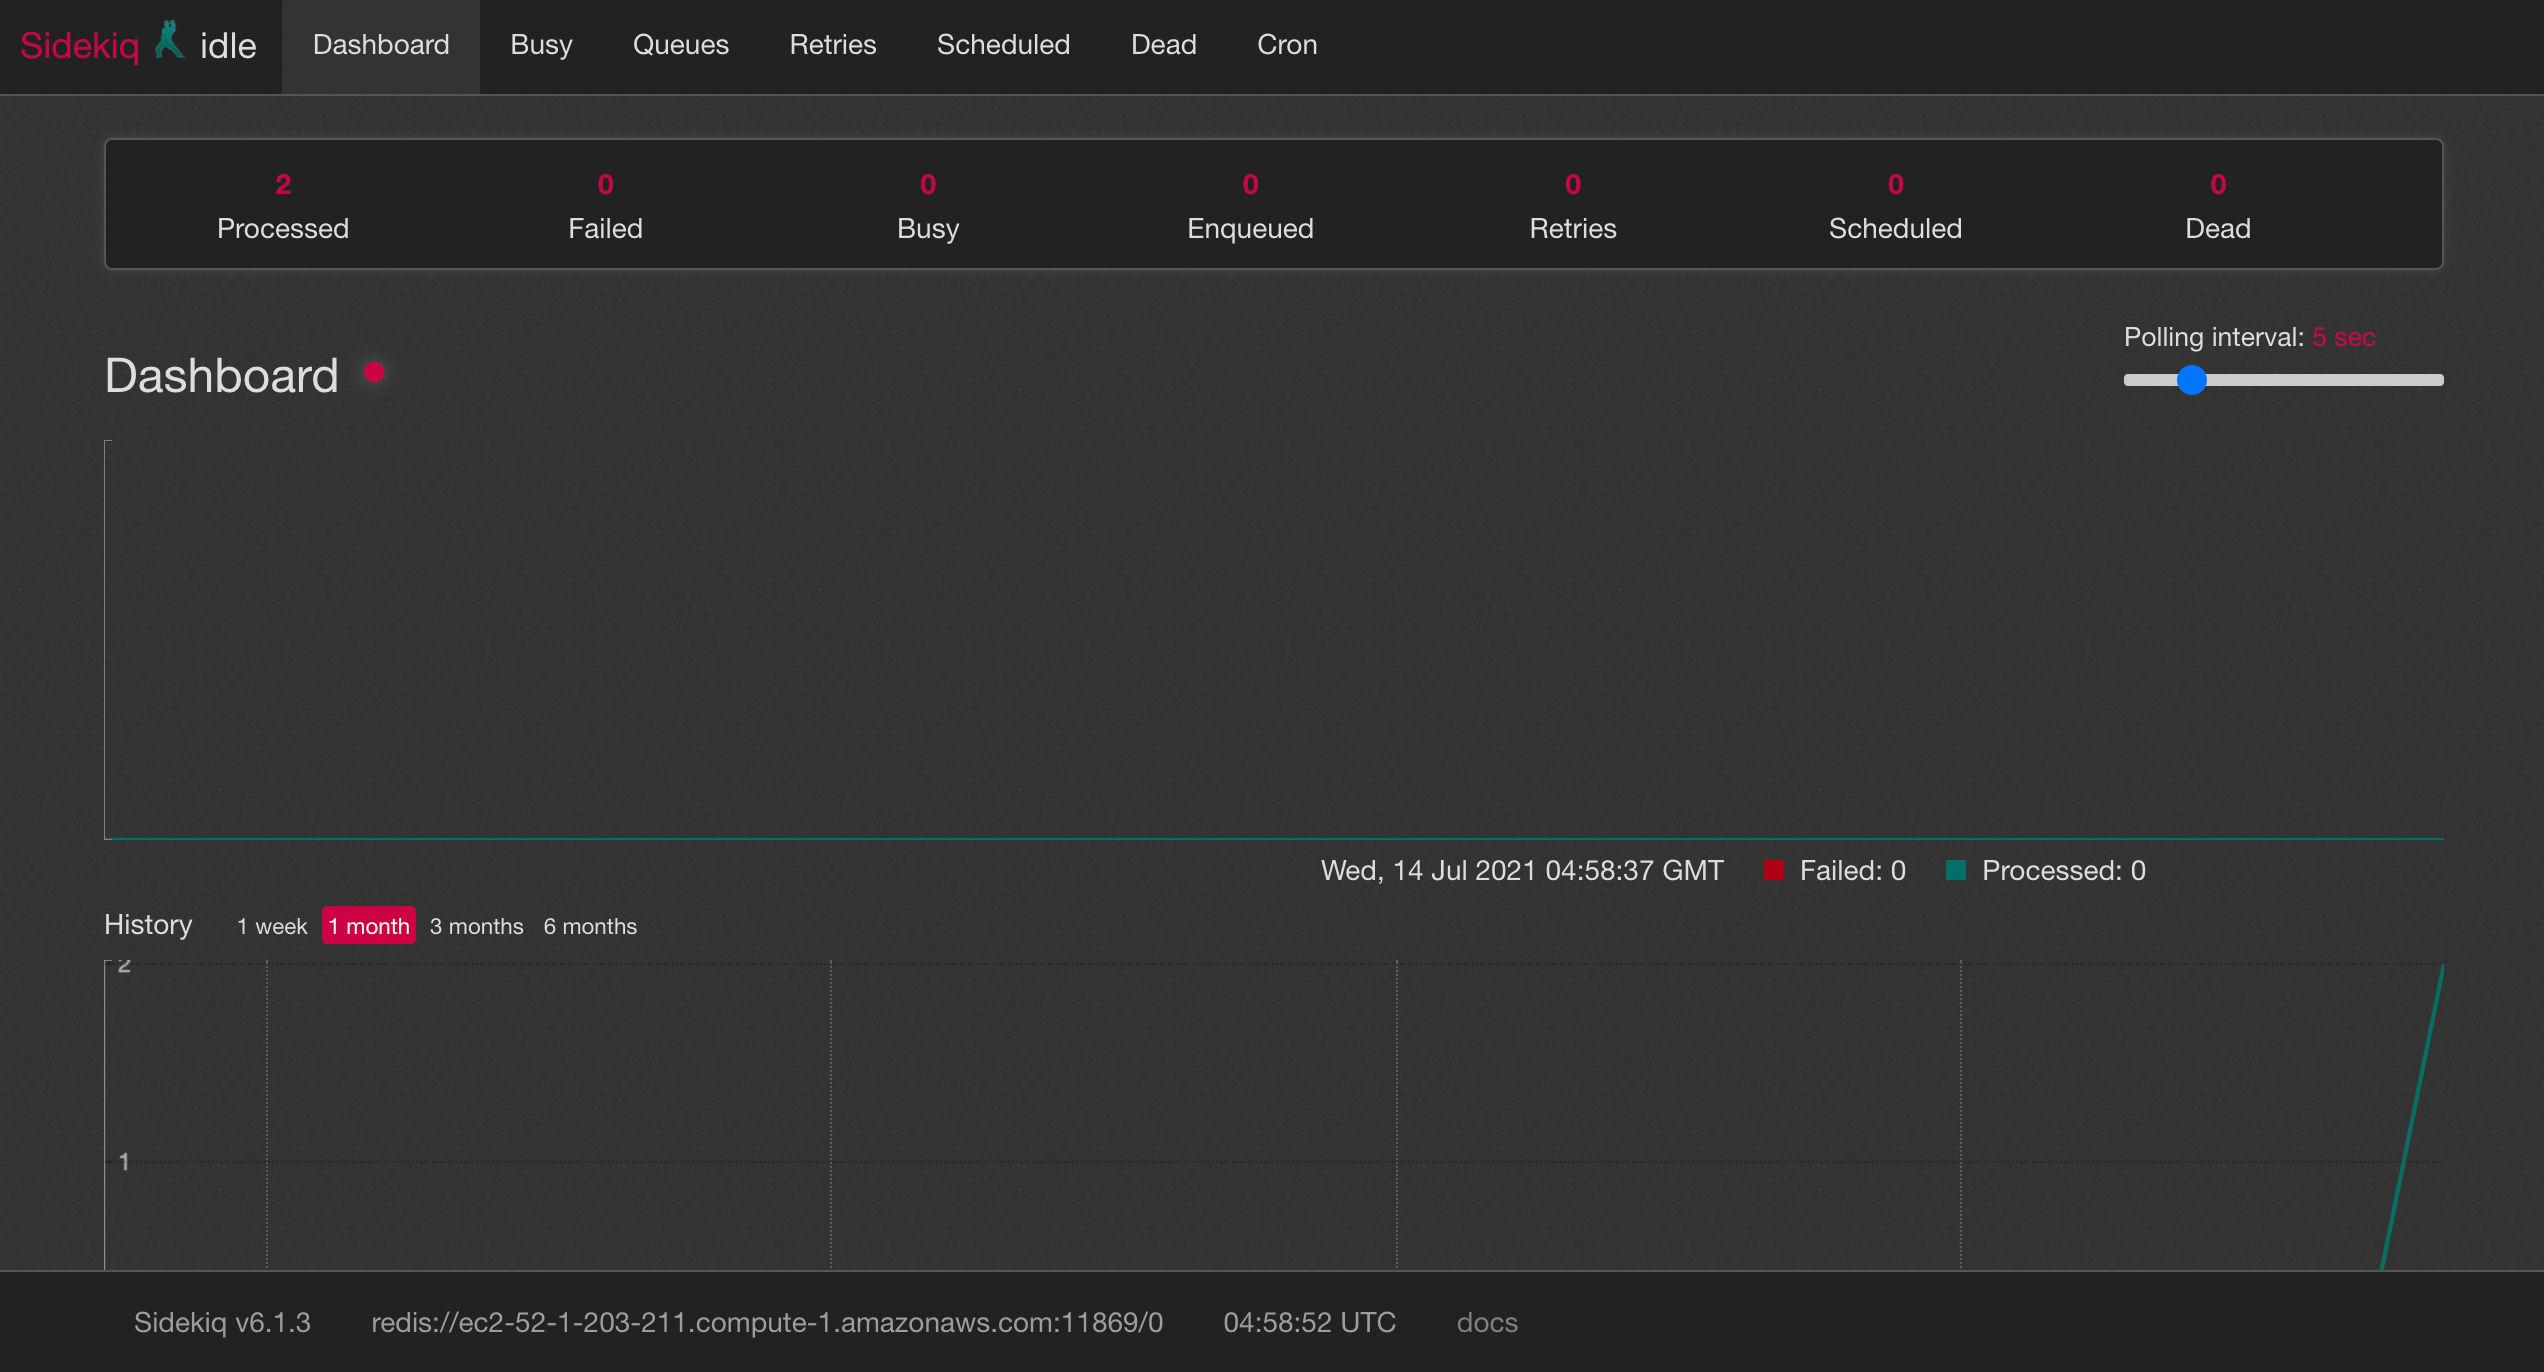Click the Redis connection string in footer
The height and width of the screenshot is (1372, 2544).
(x=769, y=1323)
